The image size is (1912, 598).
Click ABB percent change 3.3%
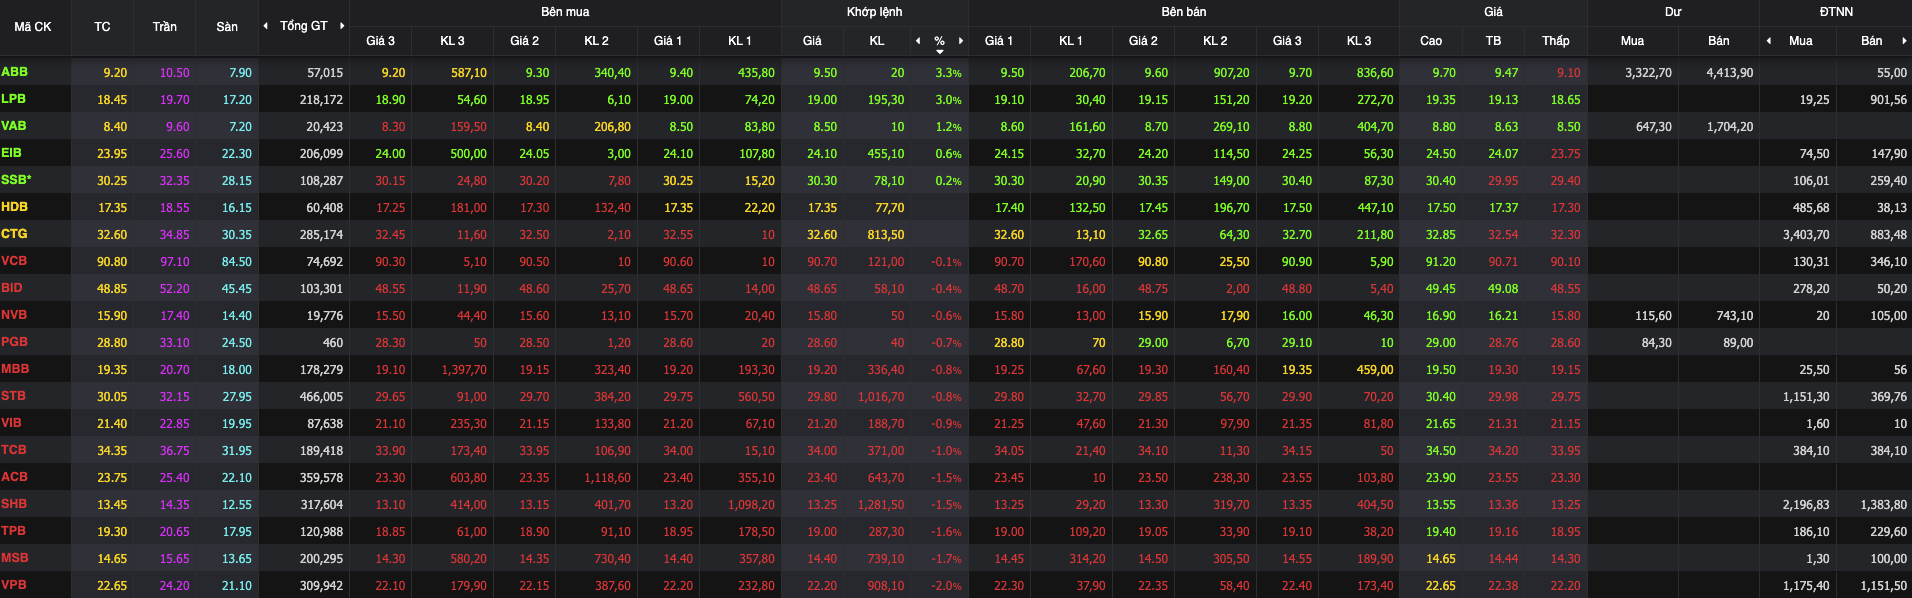click(x=948, y=73)
